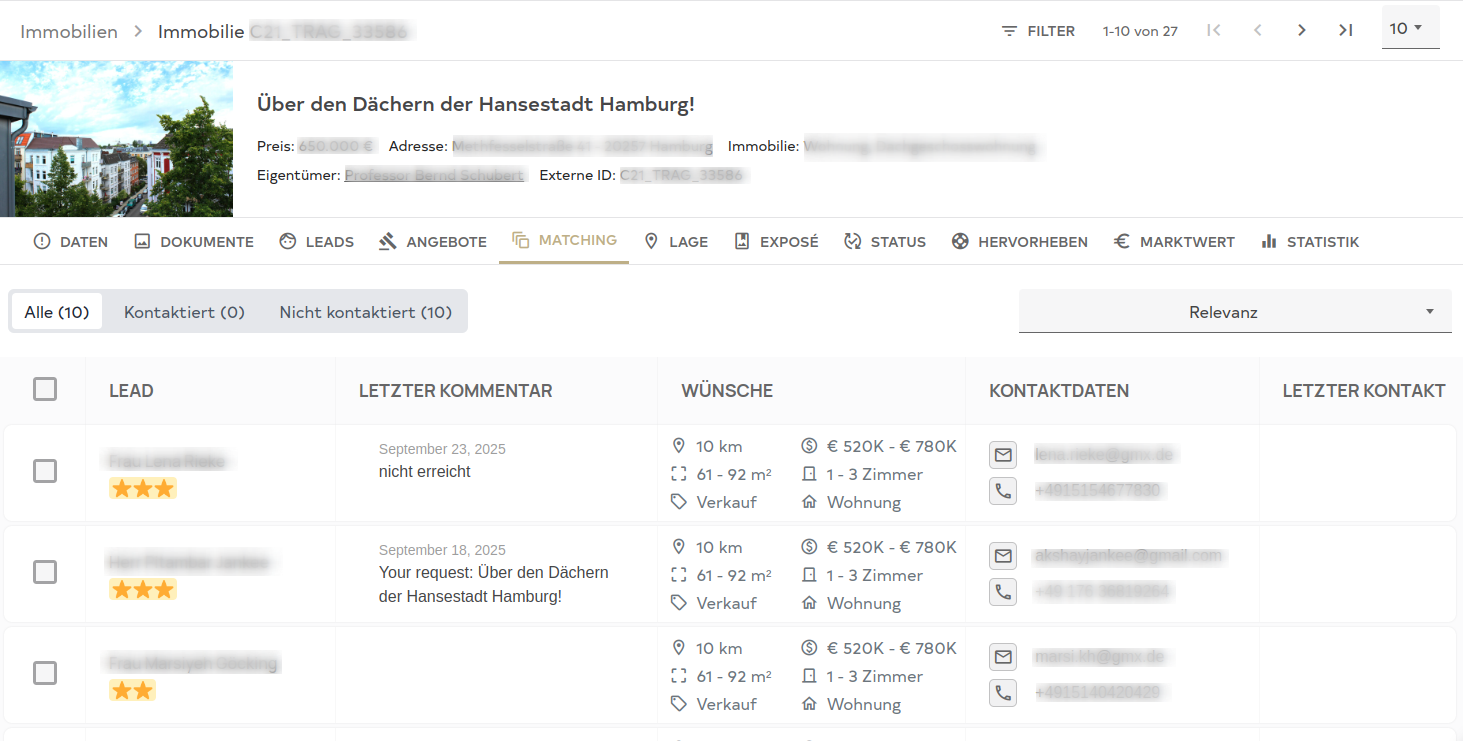This screenshot has height=741, width=1463.
Task: Tick the checkbox for the third lead
Action: coord(45,673)
